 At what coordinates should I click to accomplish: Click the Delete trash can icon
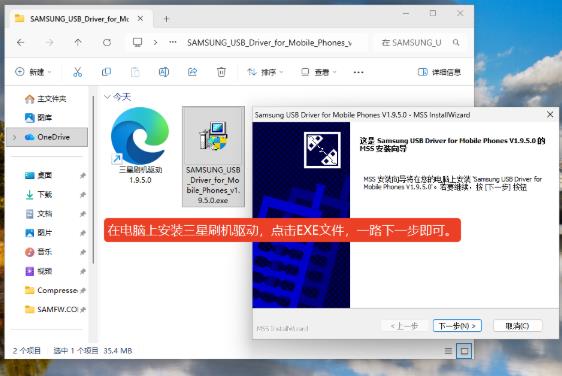221,72
